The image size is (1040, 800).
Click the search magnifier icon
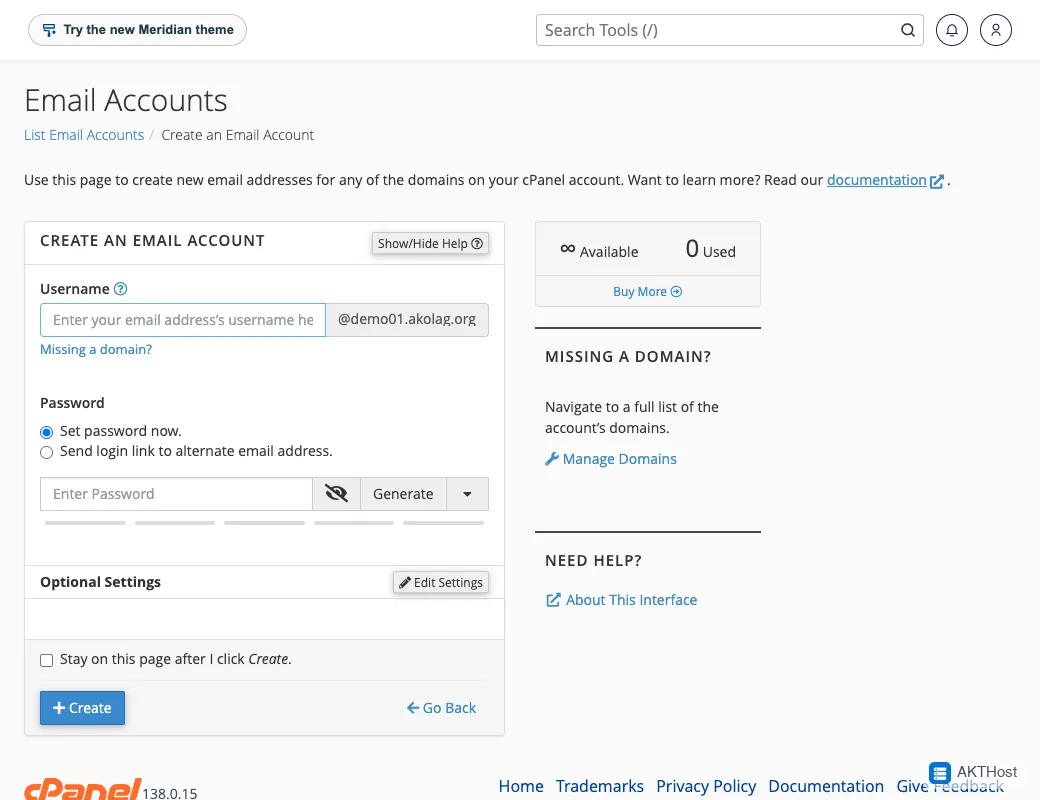[x=908, y=30]
